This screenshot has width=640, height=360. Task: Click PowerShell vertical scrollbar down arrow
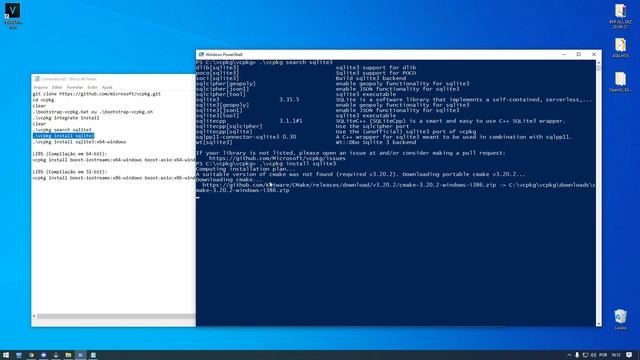pyautogui.click(x=599, y=324)
